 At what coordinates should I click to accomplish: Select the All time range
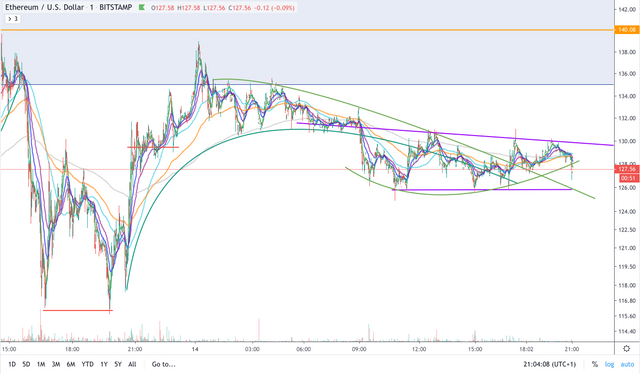click(x=132, y=364)
